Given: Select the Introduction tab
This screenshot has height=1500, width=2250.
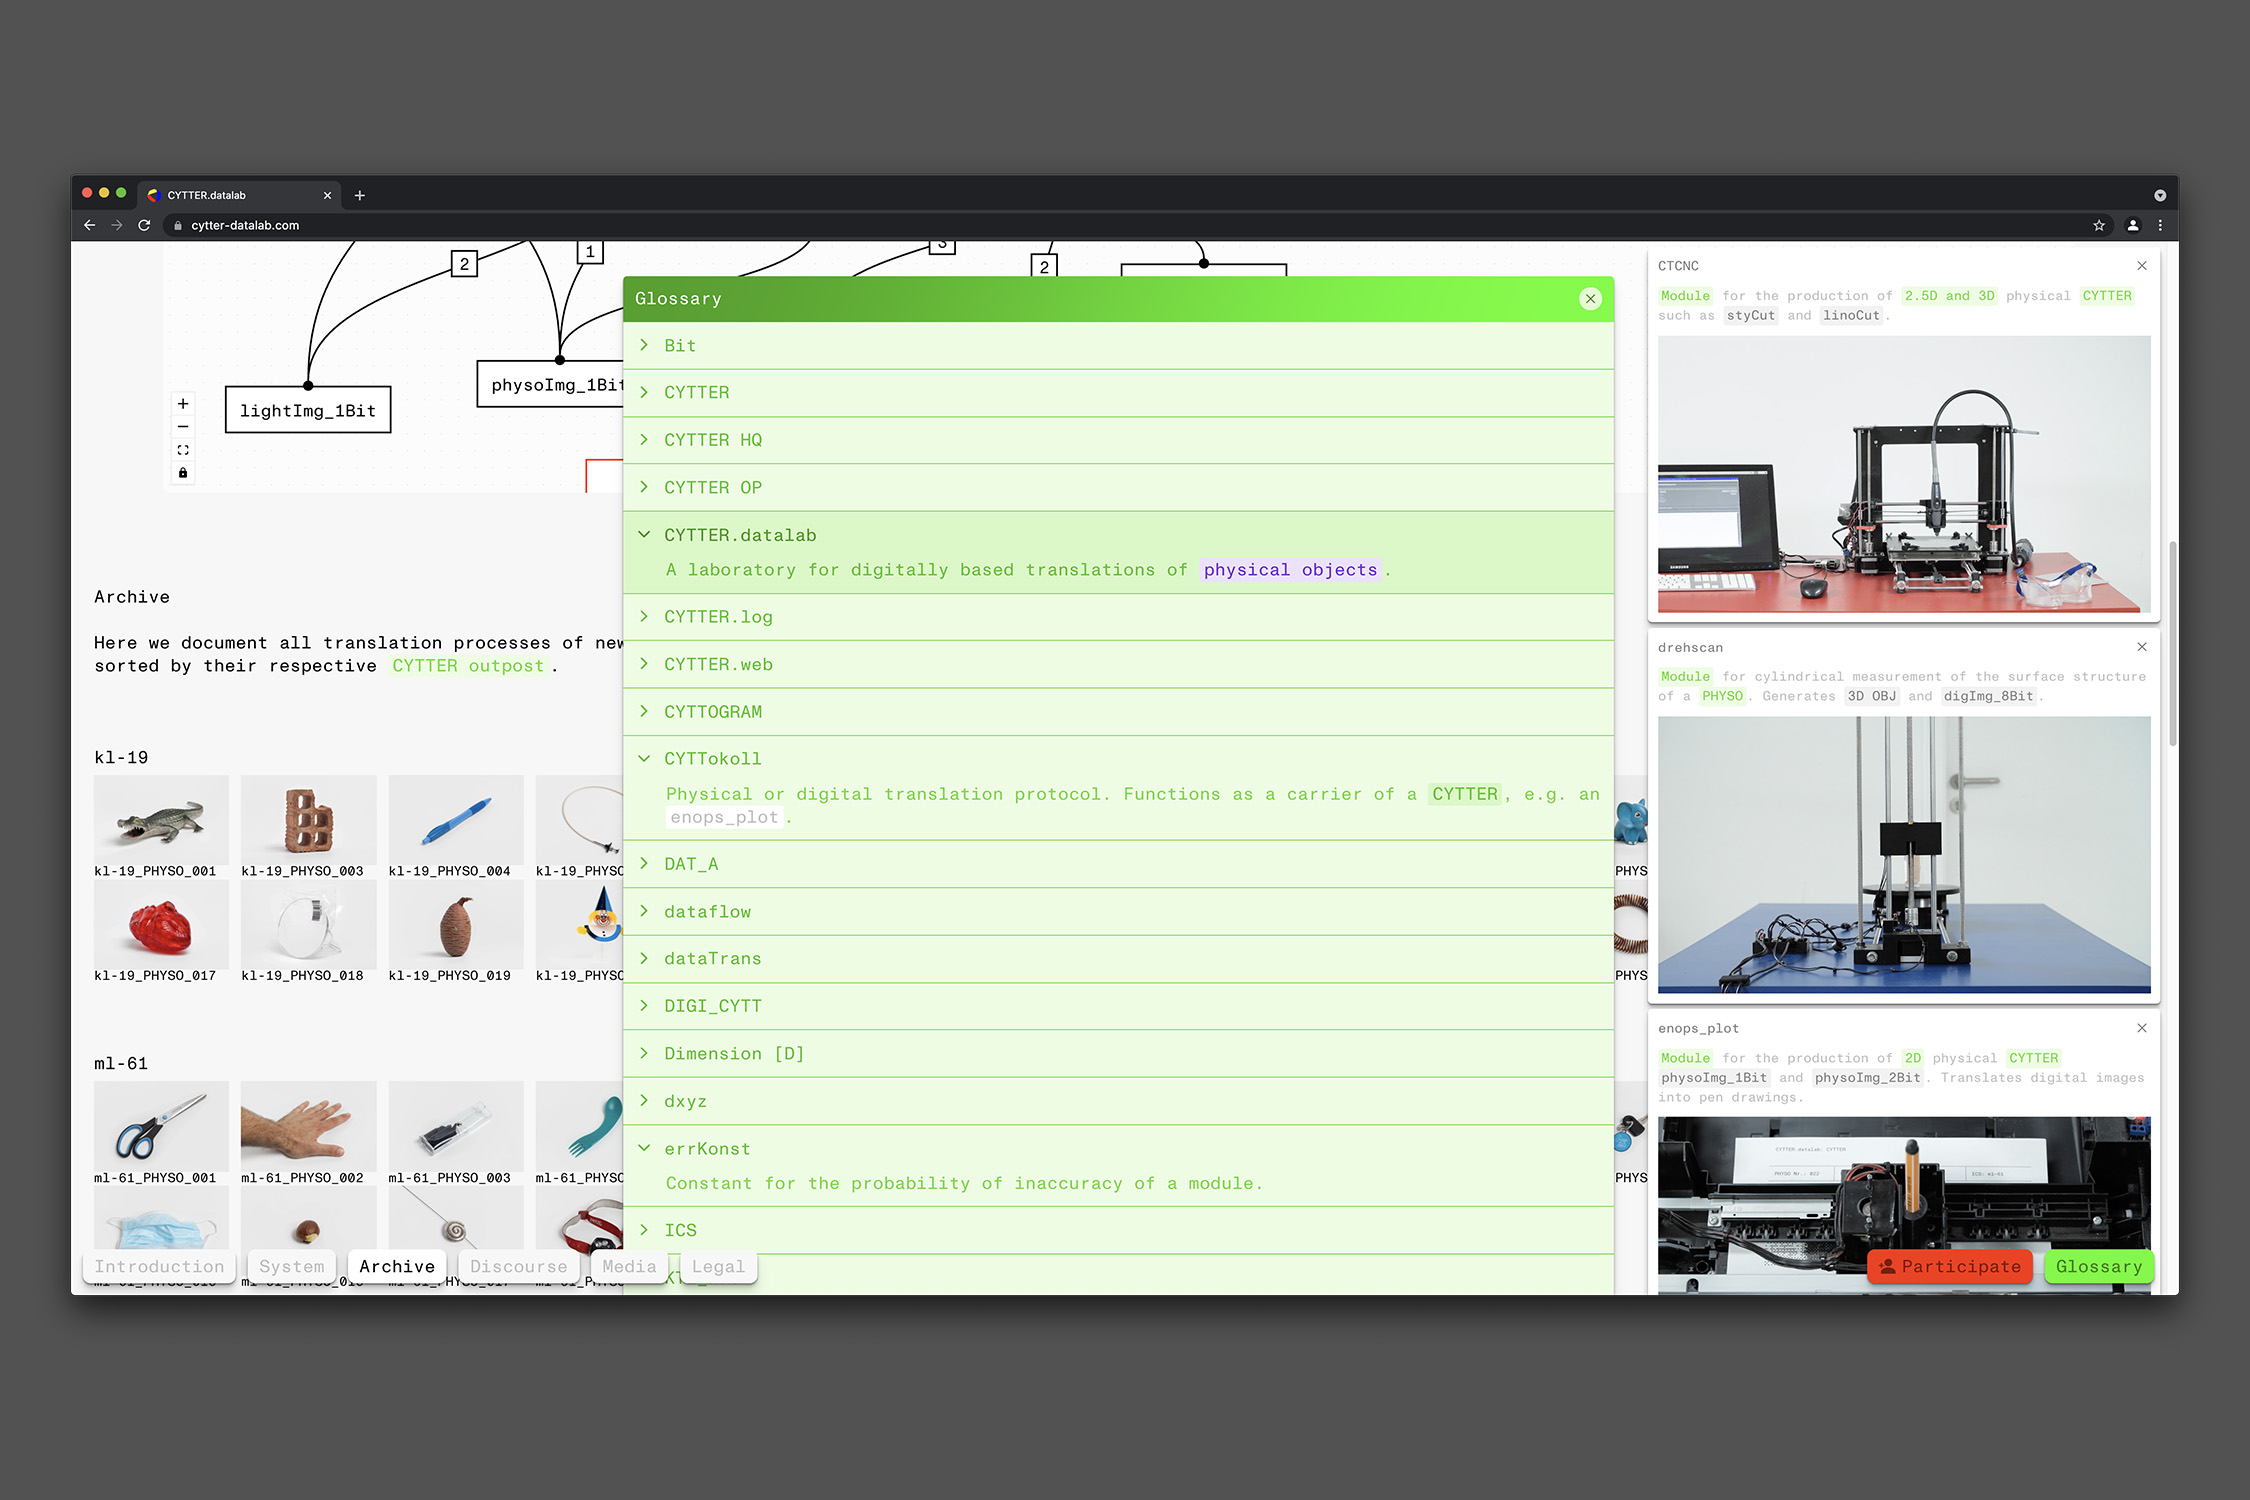Looking at the screenshot, I should (x=161, y=1266).
